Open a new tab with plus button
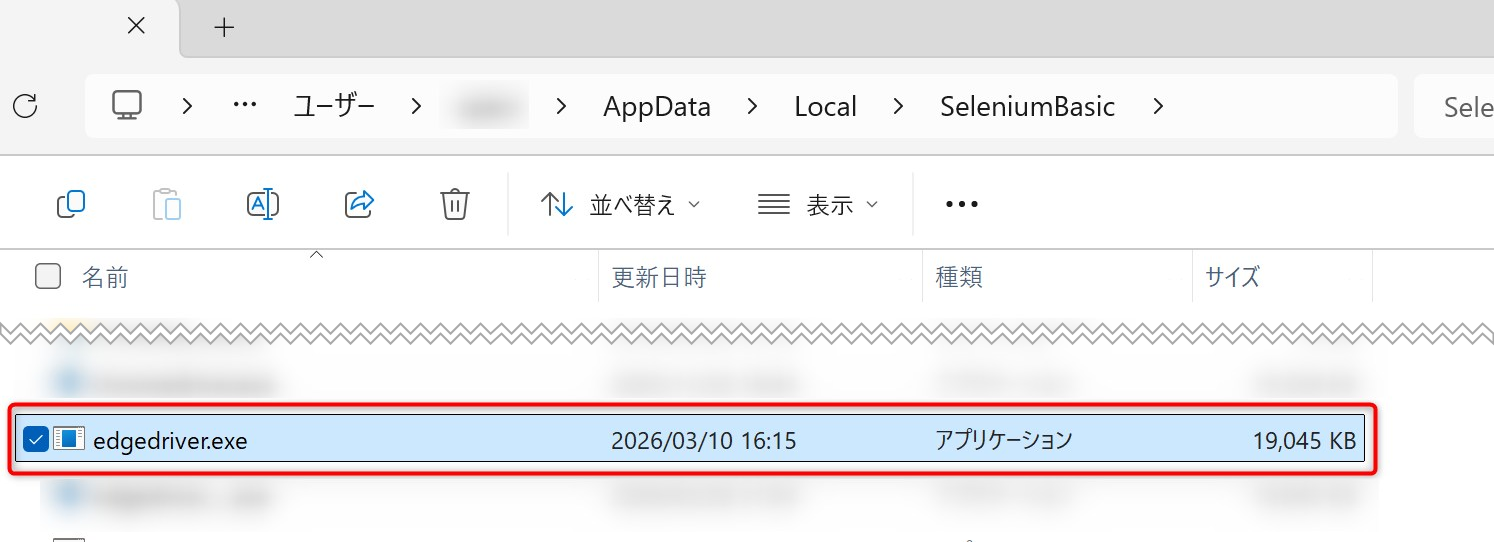Screen dimensions: 1494x542 point(225,28)
